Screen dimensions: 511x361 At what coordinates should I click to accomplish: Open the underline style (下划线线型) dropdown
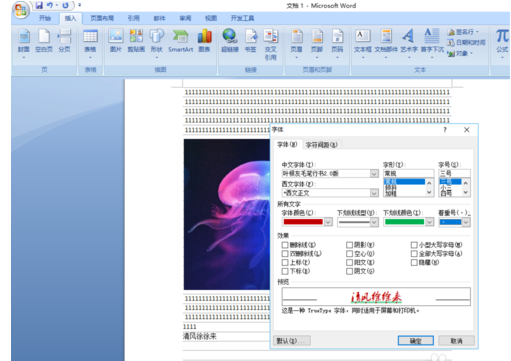[x=374, y=222]
